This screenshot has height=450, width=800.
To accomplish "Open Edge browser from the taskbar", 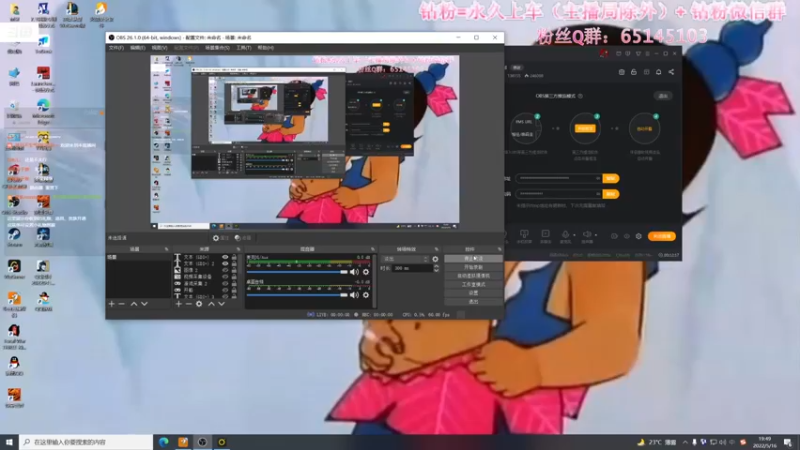I will [164, 442].
